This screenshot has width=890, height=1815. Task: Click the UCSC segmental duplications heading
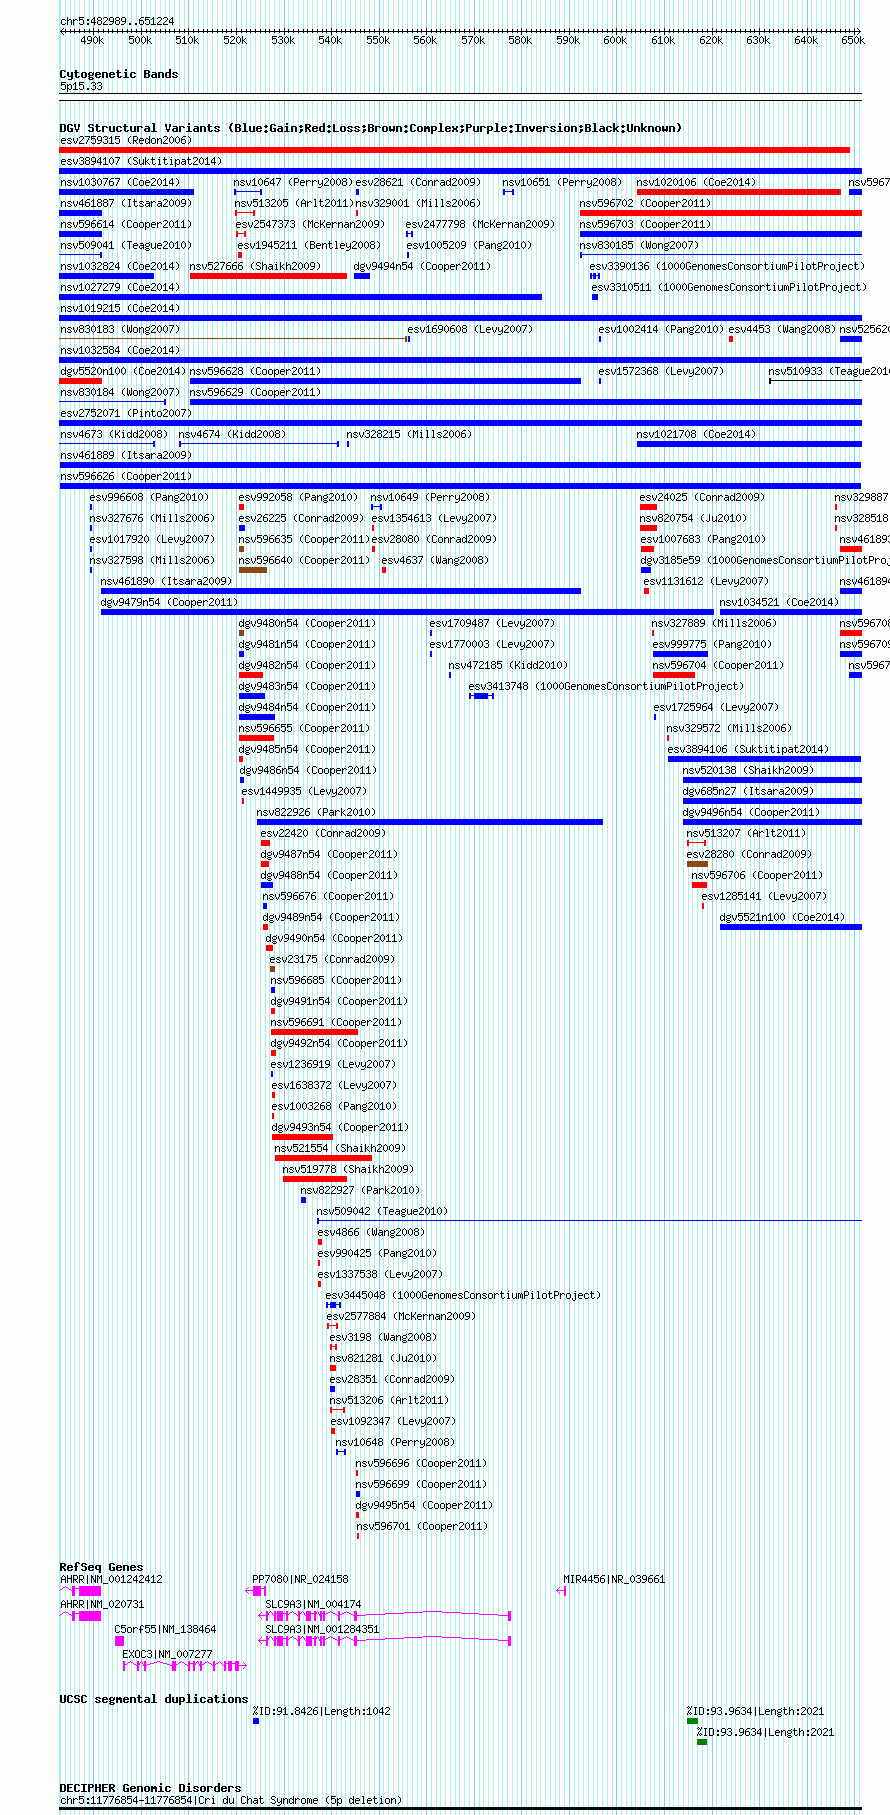[x=153, y=1699]
